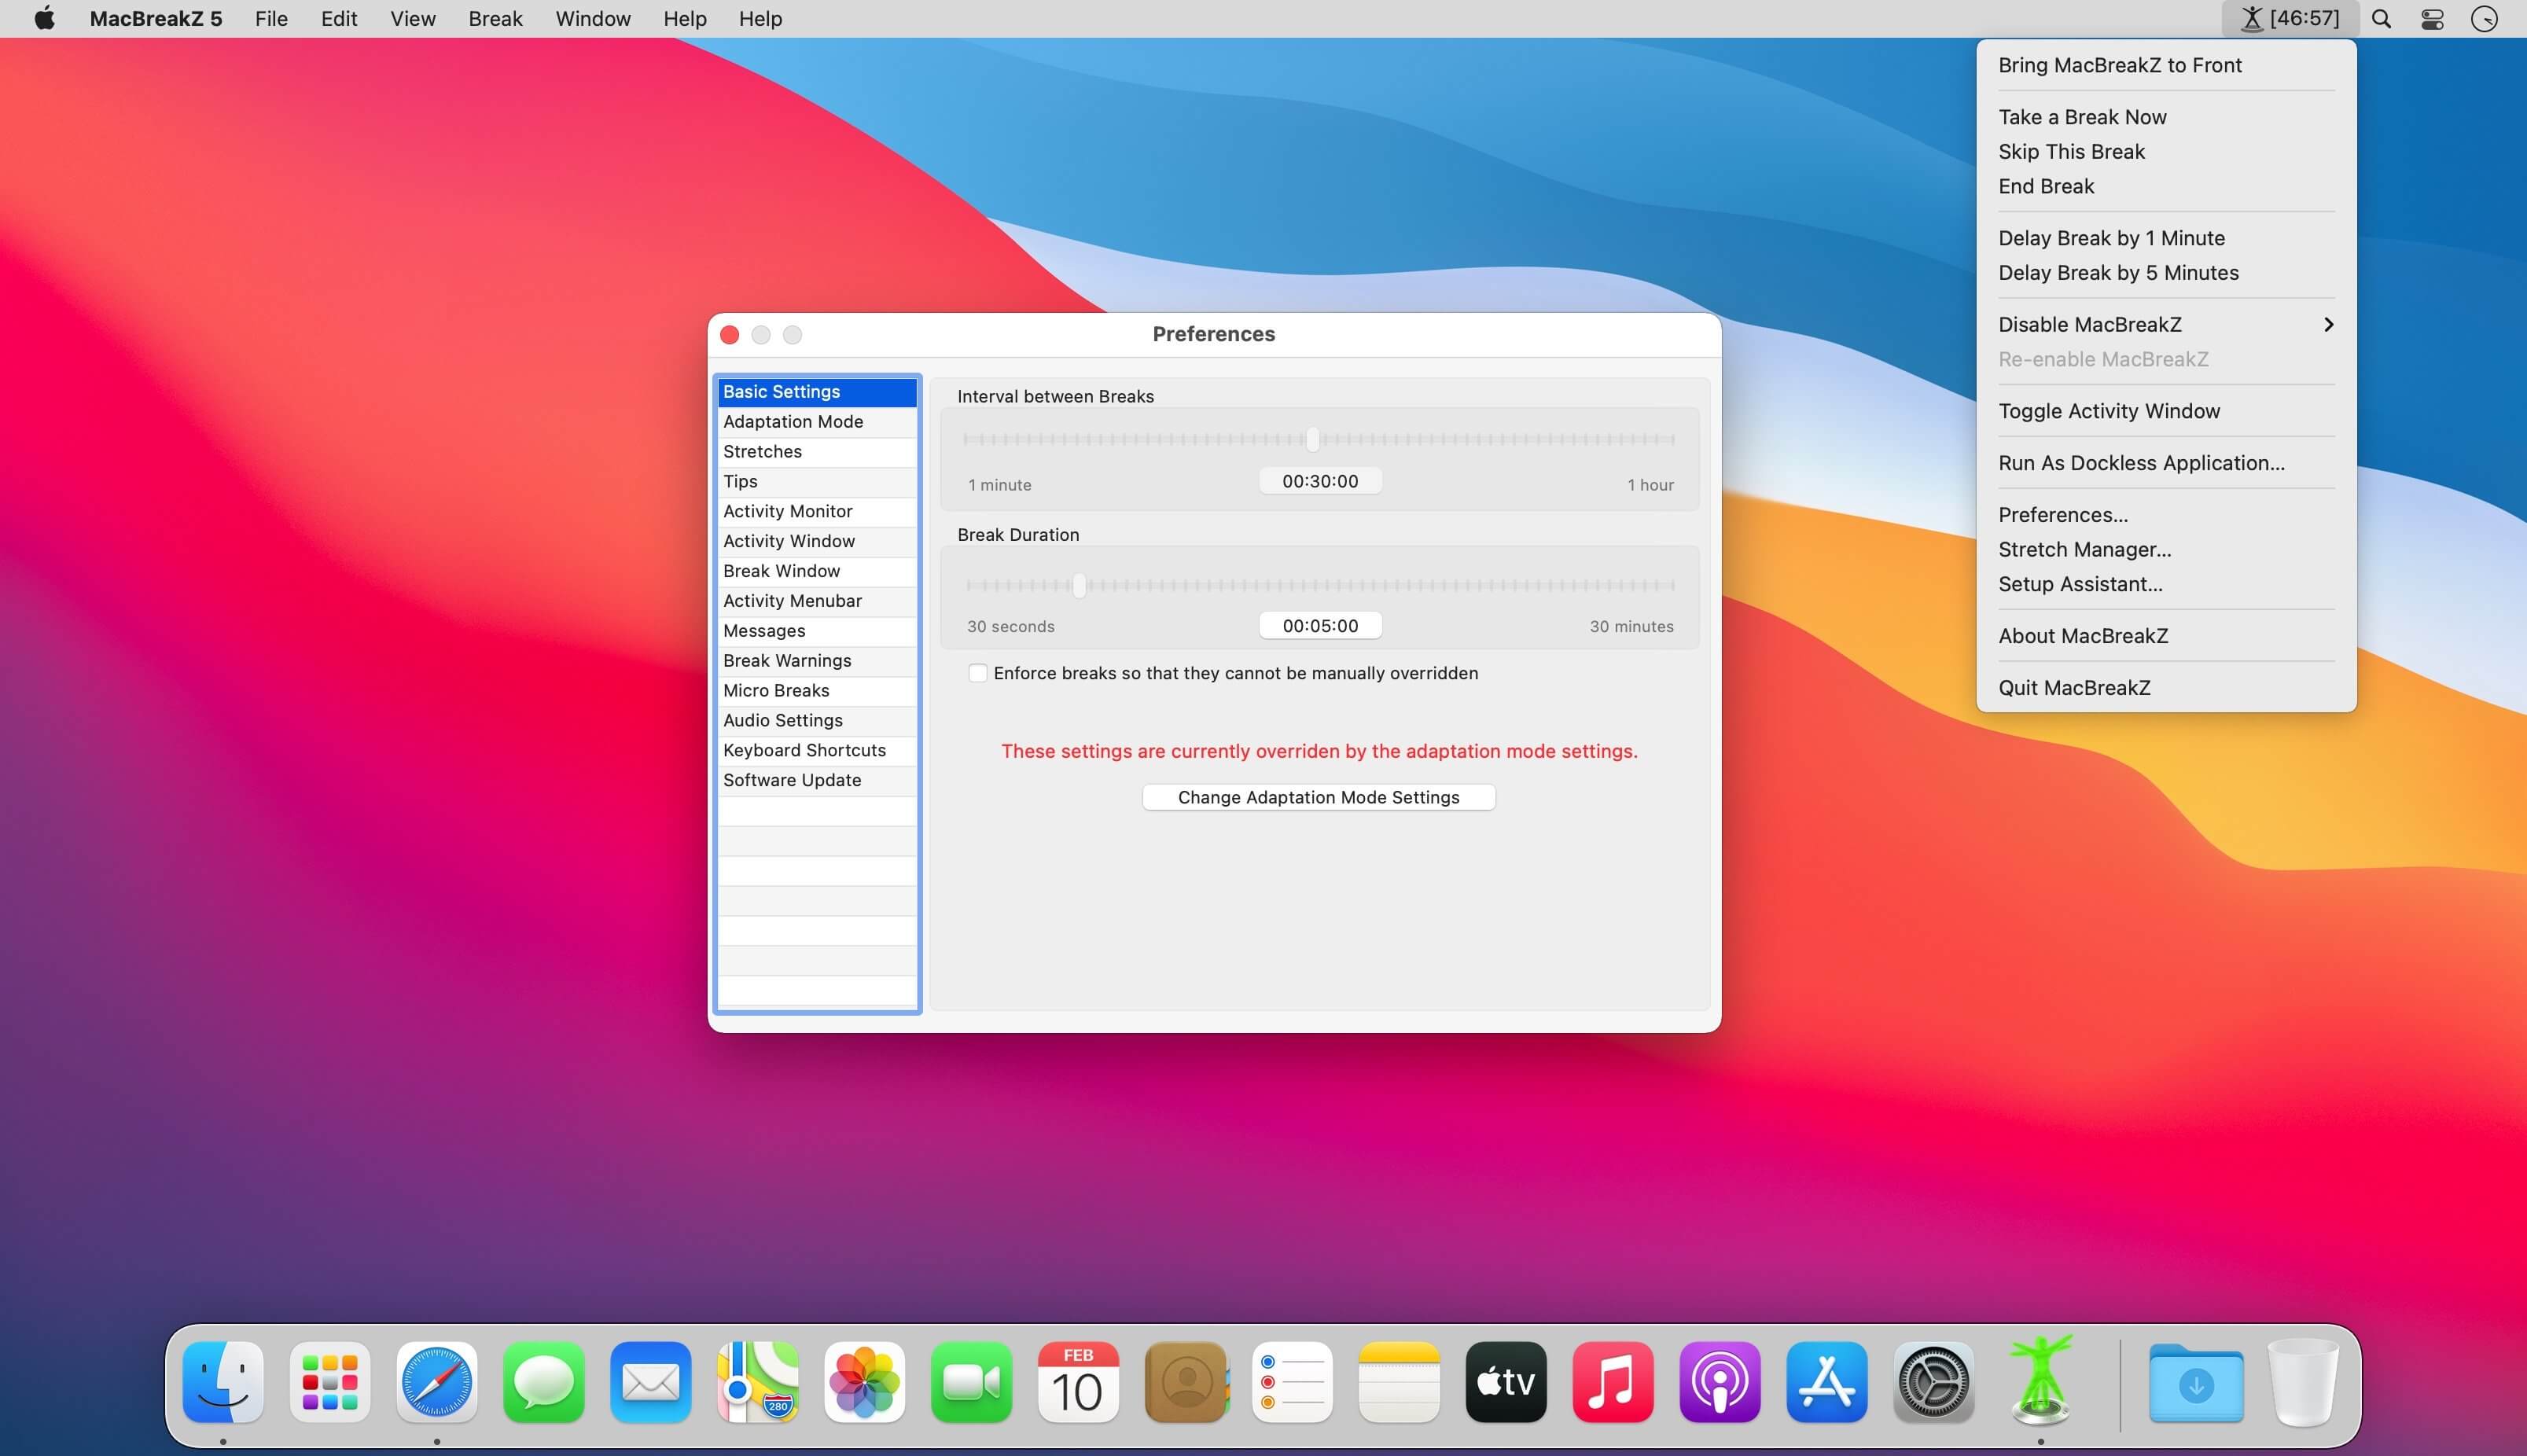Open Spotlight search in menu bar
This screenshot has width=2527, height=1456.
[x=2382, y=19]
